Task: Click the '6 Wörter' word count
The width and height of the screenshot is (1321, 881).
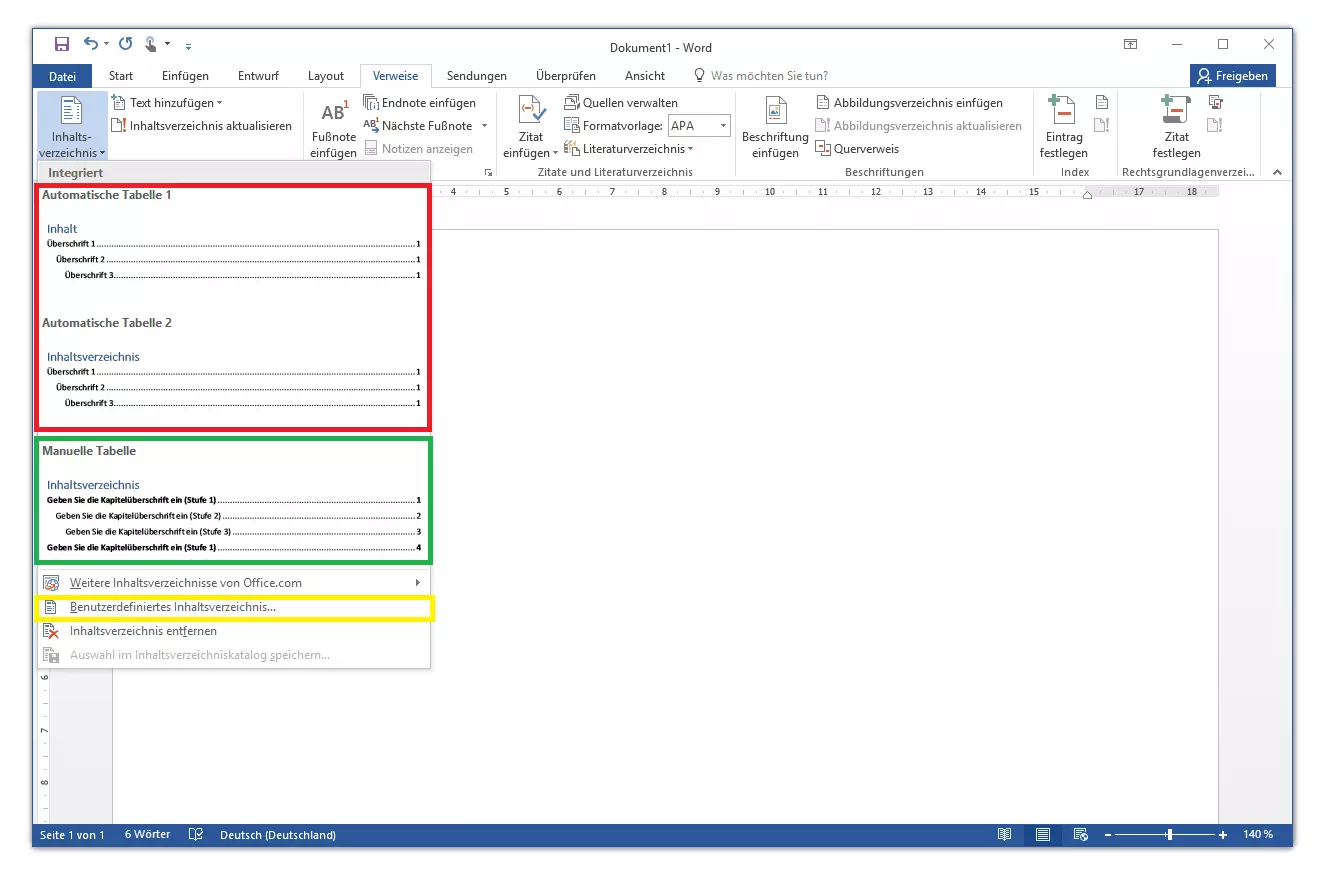Action: [147, 835]
